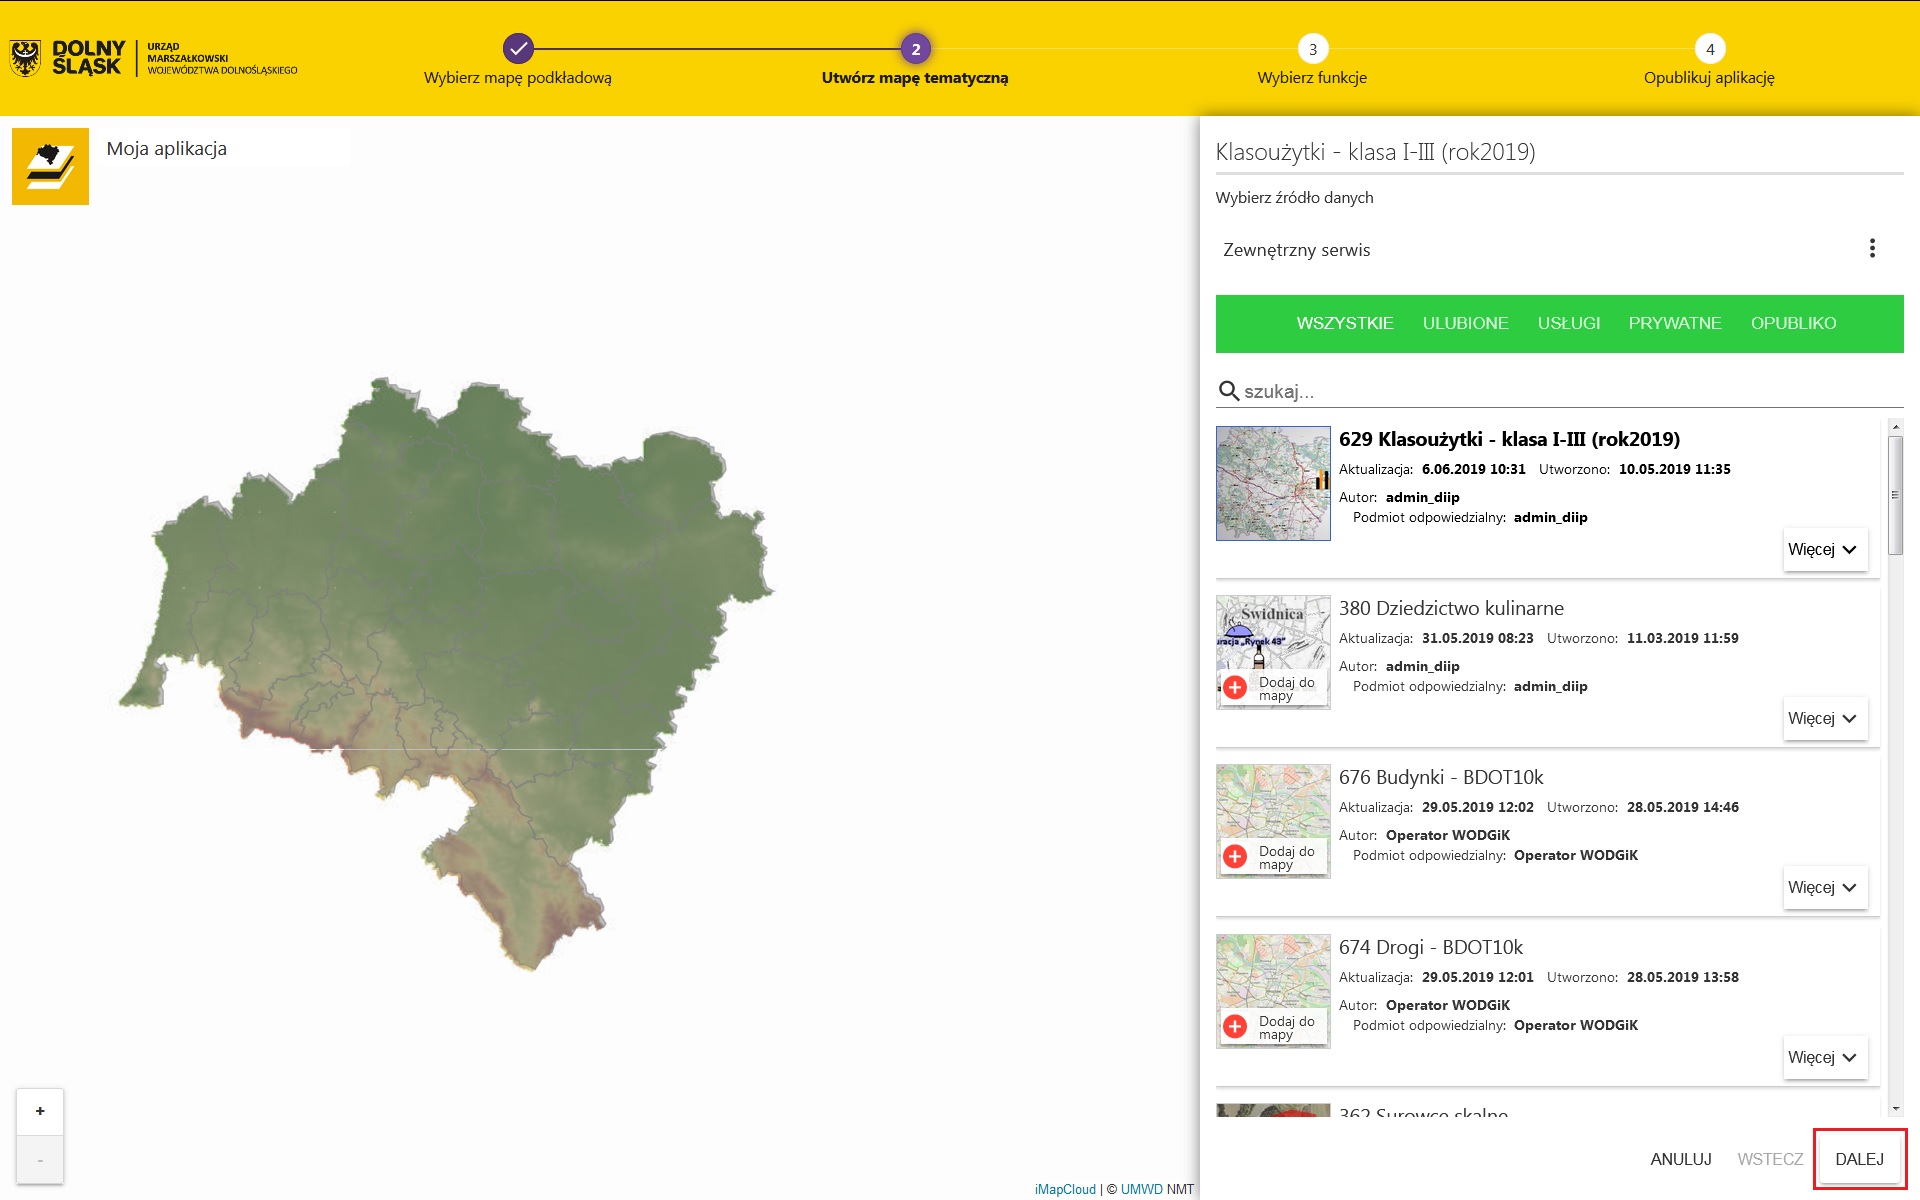Expand Więcej under Dziedzictwo kulinarne
This screenshot has height=1200, width=1920.
[x=1824, y=718]
